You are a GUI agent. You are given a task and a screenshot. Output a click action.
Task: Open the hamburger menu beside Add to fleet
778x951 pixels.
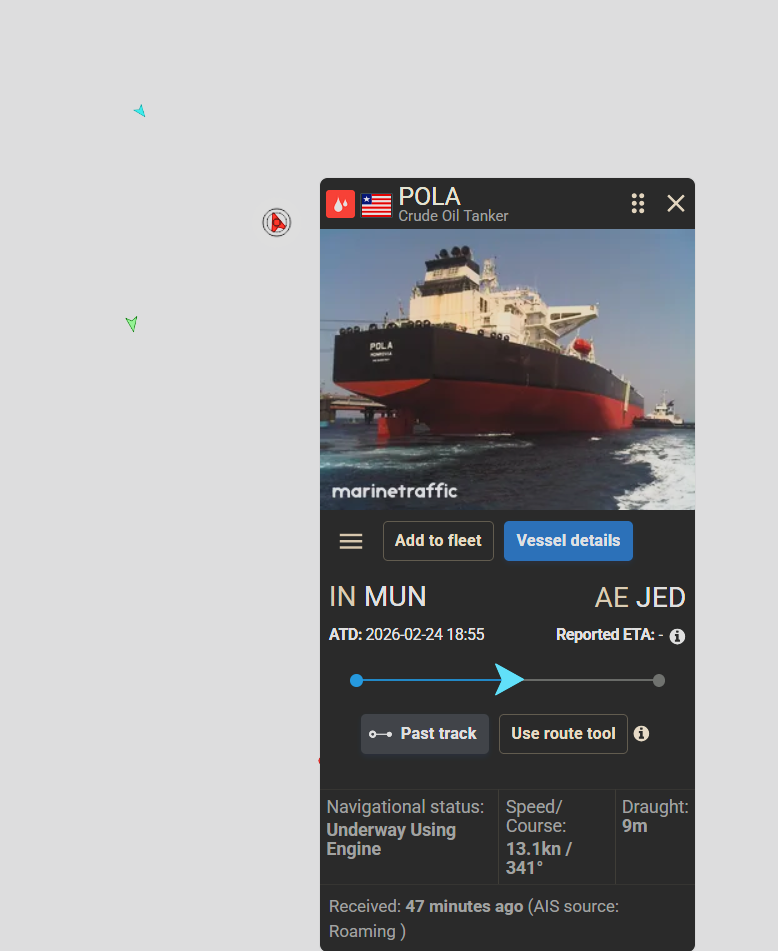pos(351,541)
